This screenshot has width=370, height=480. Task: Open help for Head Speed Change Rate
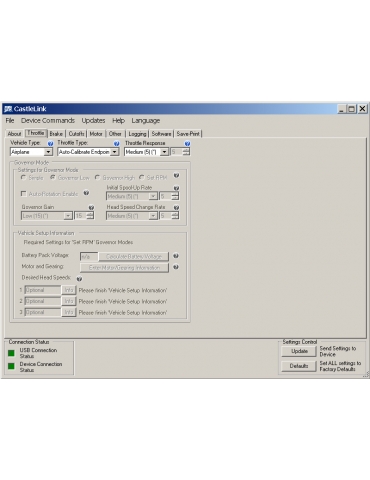point(176,207)
